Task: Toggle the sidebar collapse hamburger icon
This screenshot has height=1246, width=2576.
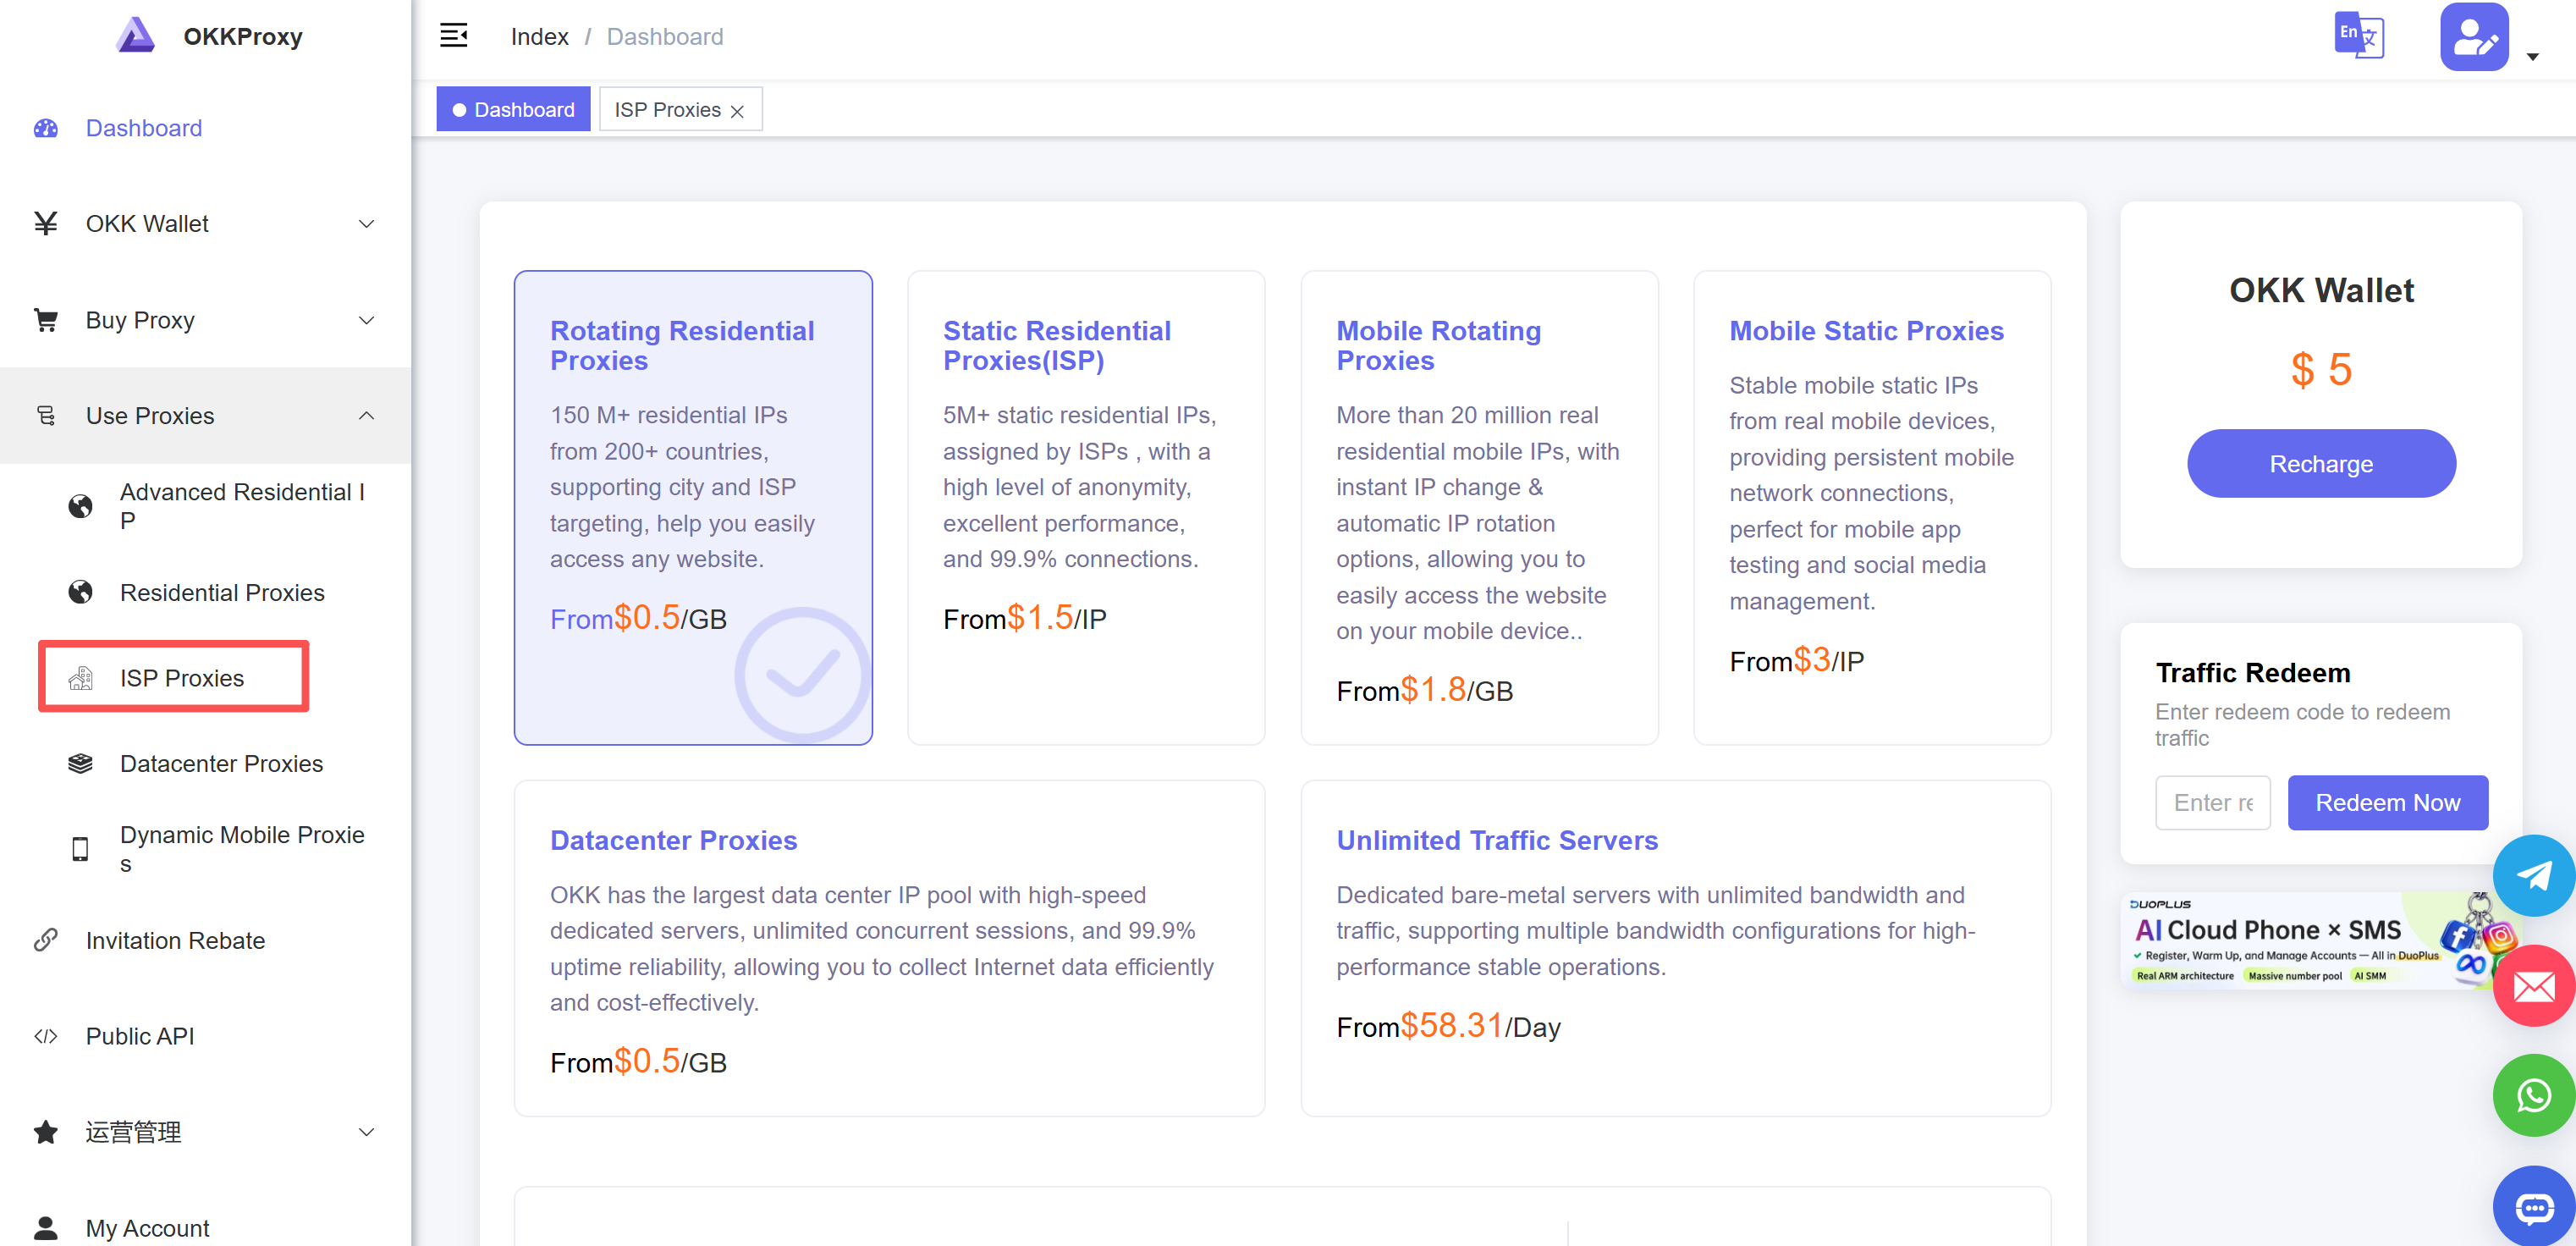Action: (454, 36)
